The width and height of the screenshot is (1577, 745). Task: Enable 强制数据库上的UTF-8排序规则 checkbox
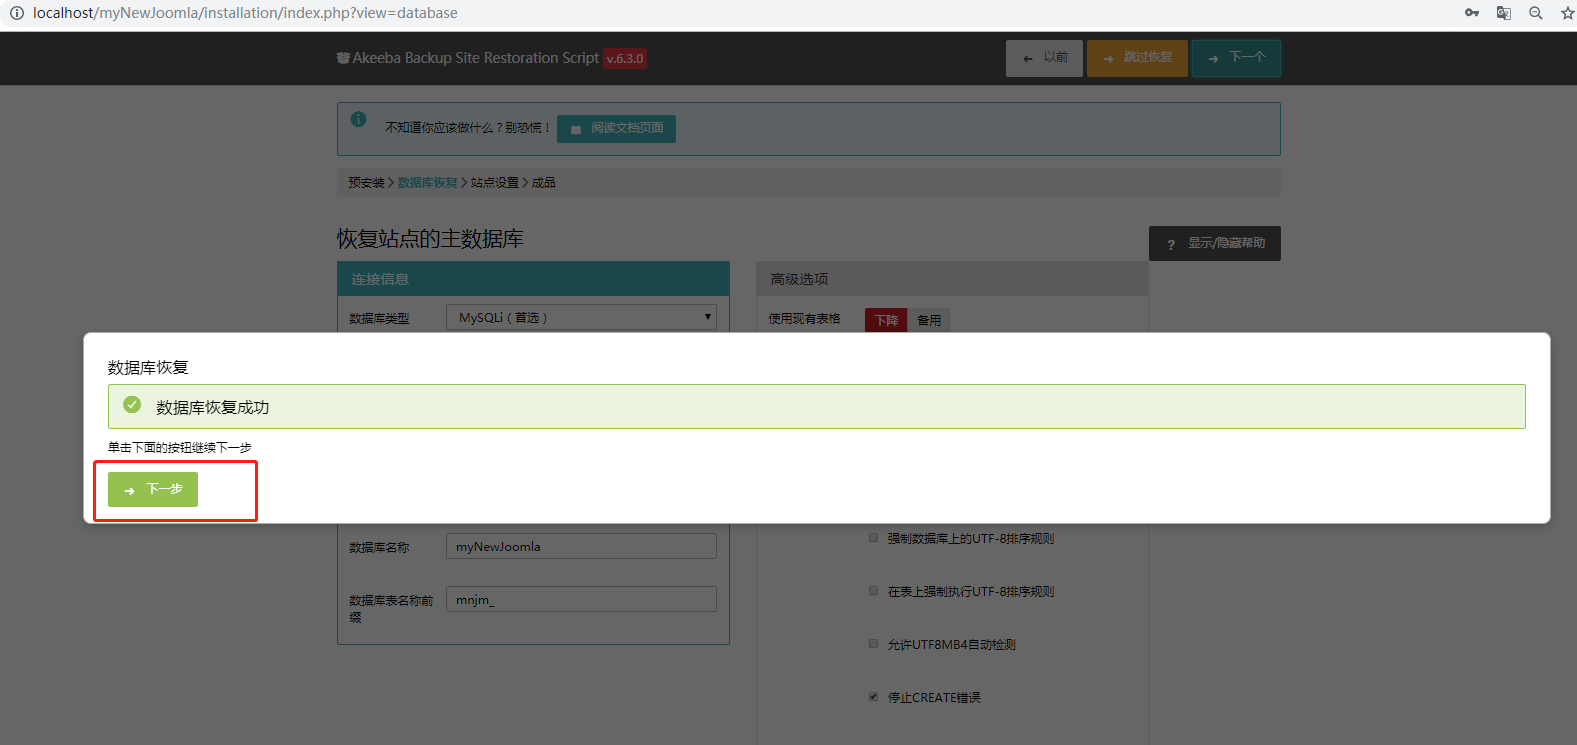pyautogui.click(x=873, y=538)
